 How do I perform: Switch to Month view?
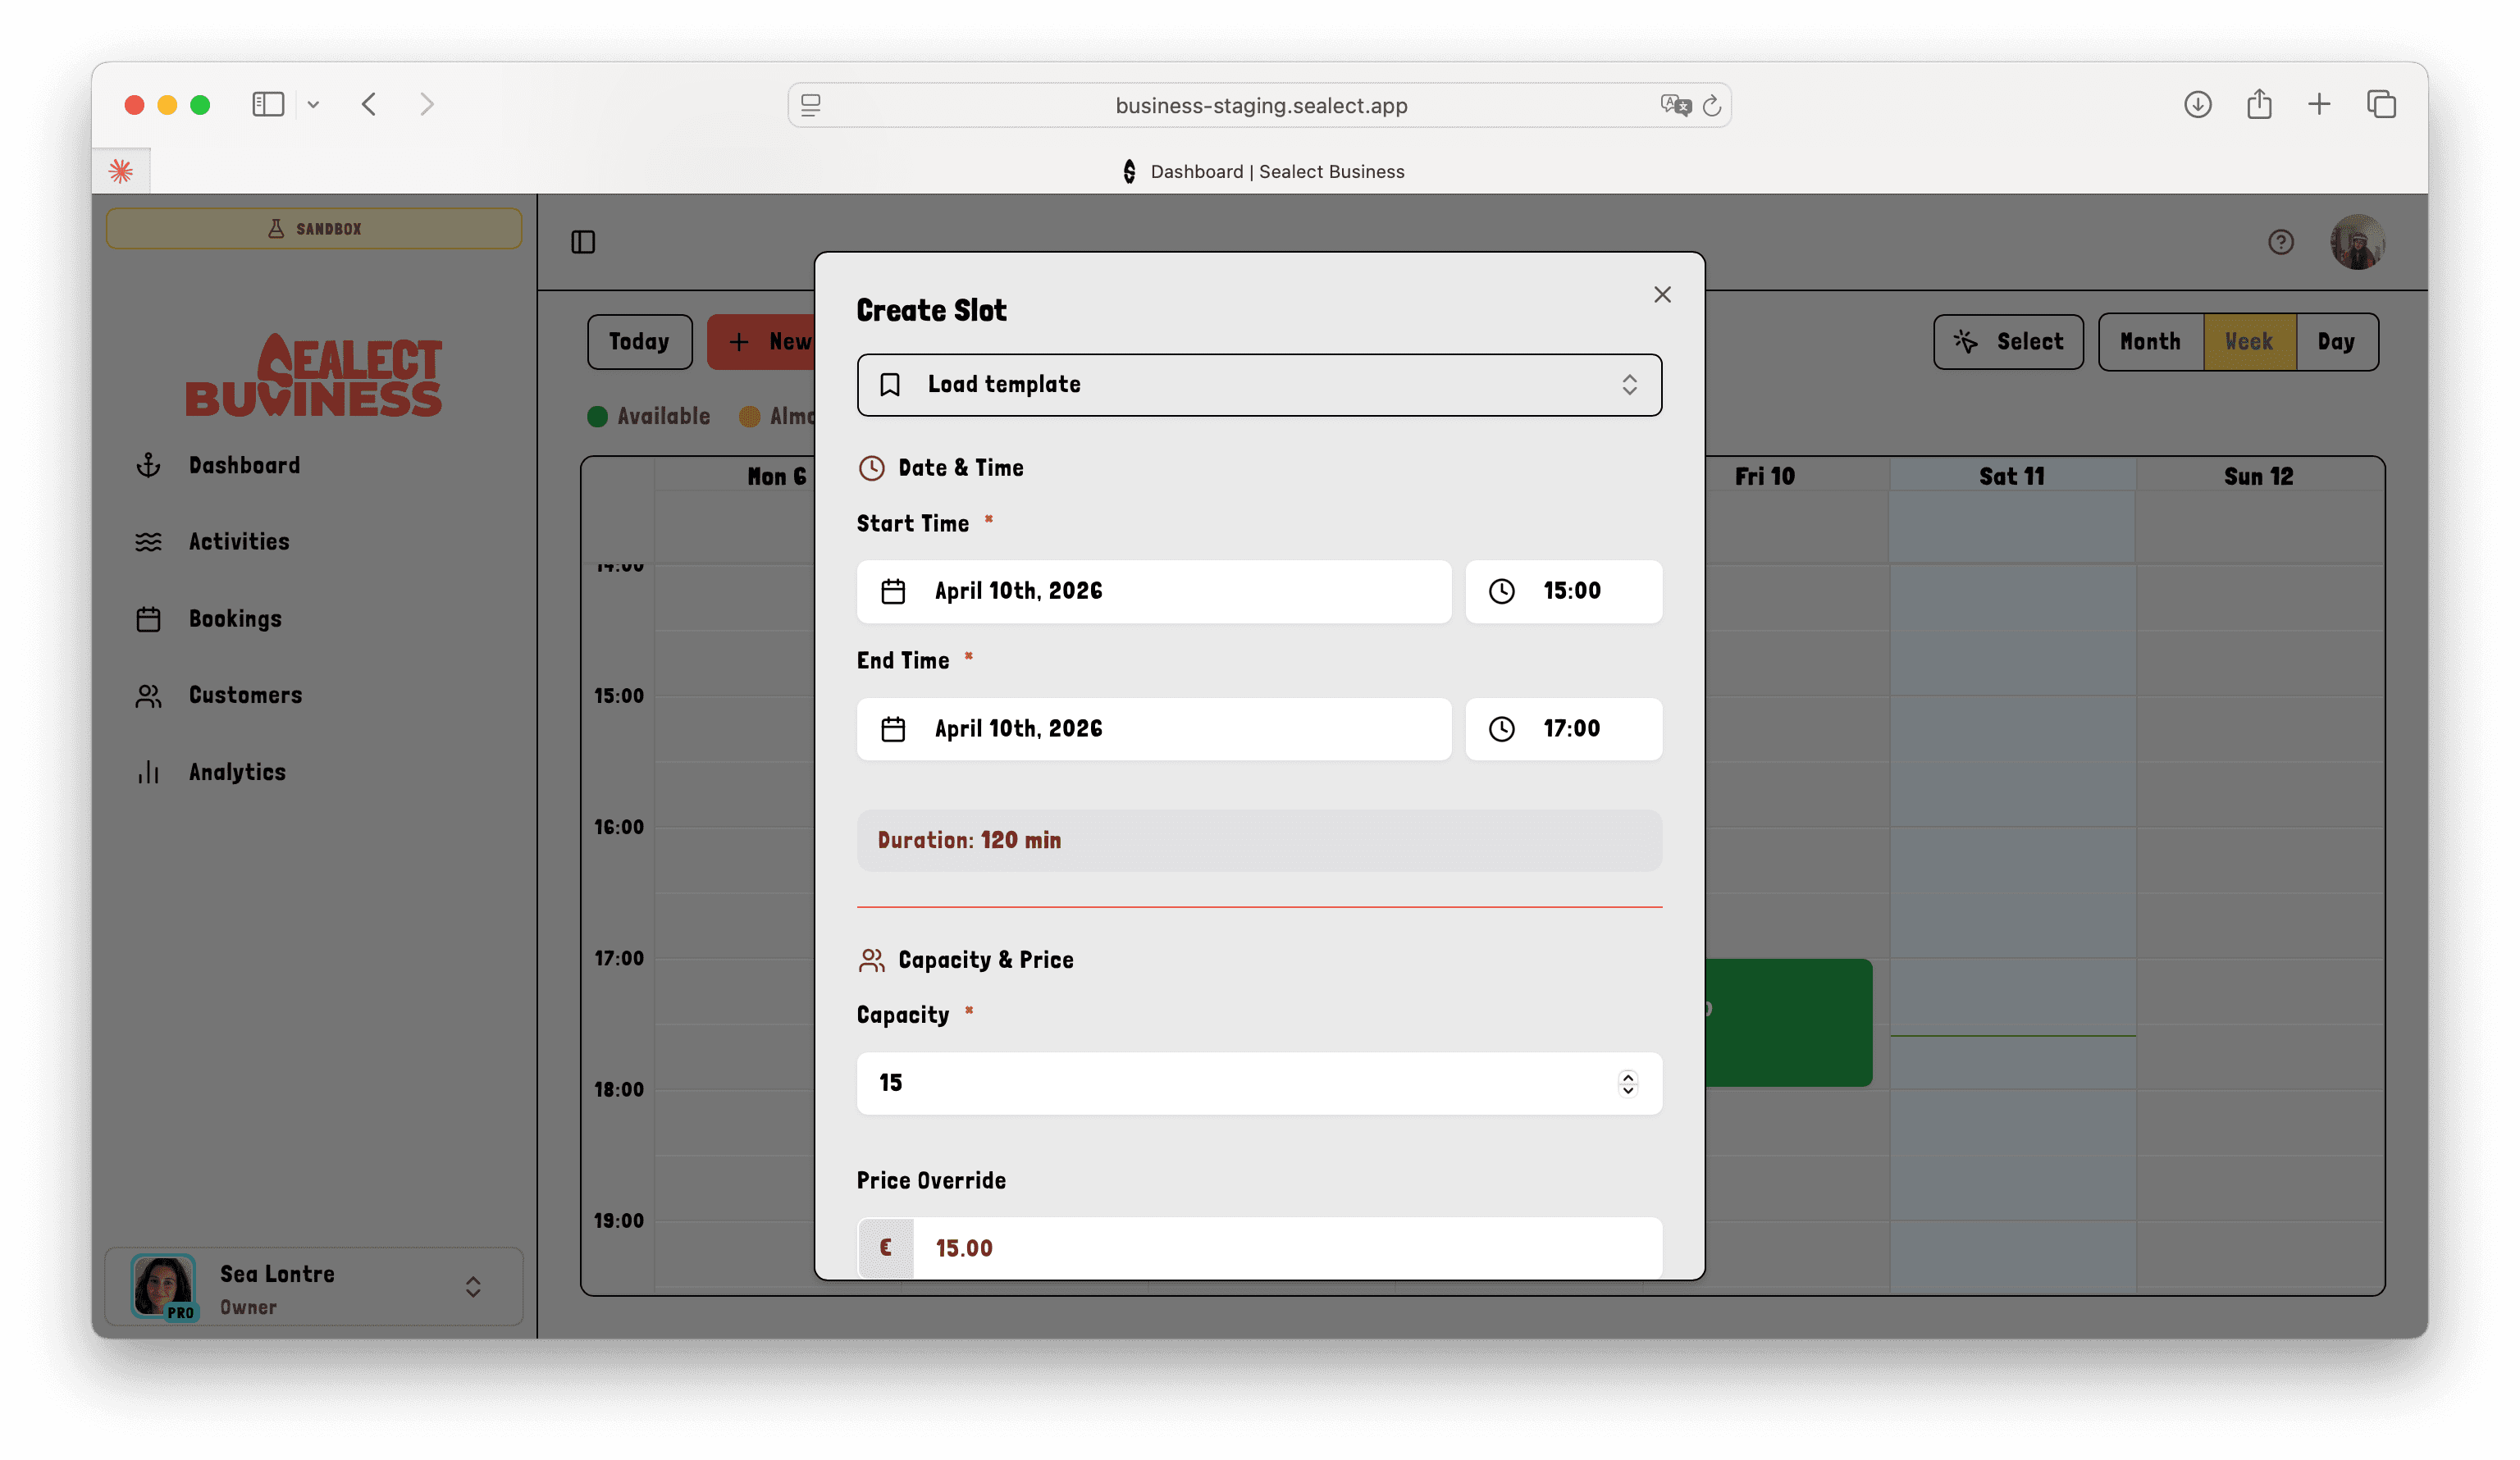pos(2149,341)
